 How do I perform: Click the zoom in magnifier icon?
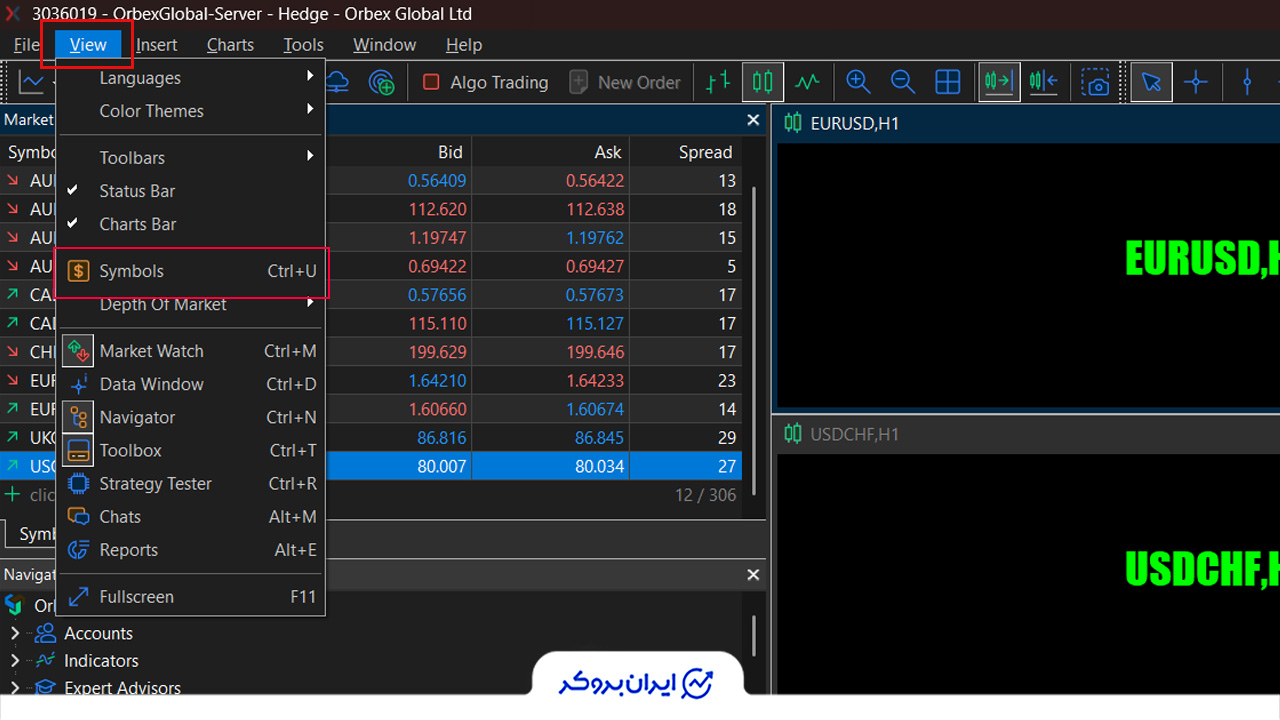pos(858,82)
